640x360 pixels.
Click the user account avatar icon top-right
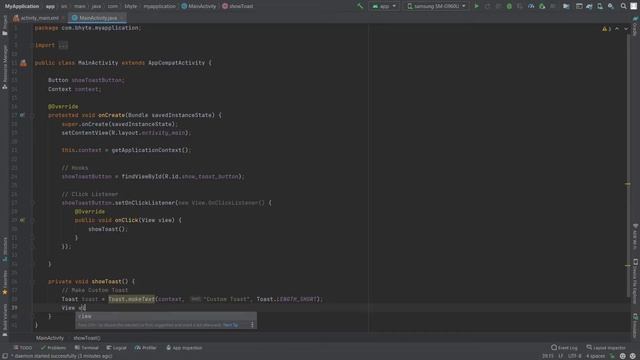coord(634,6)
